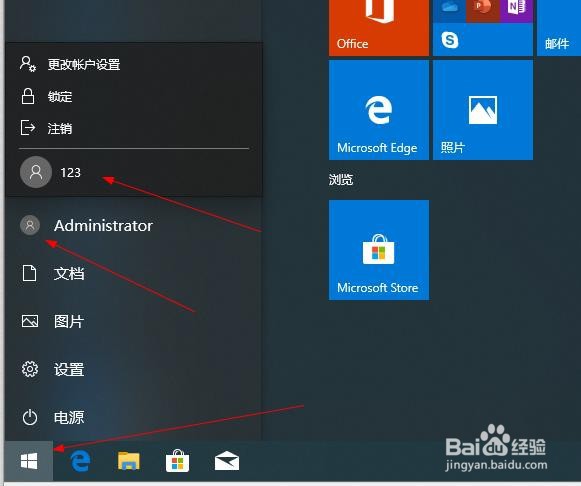Click the Windows Start button
This screenshot has width=581, height=486.
coord(29,461)
